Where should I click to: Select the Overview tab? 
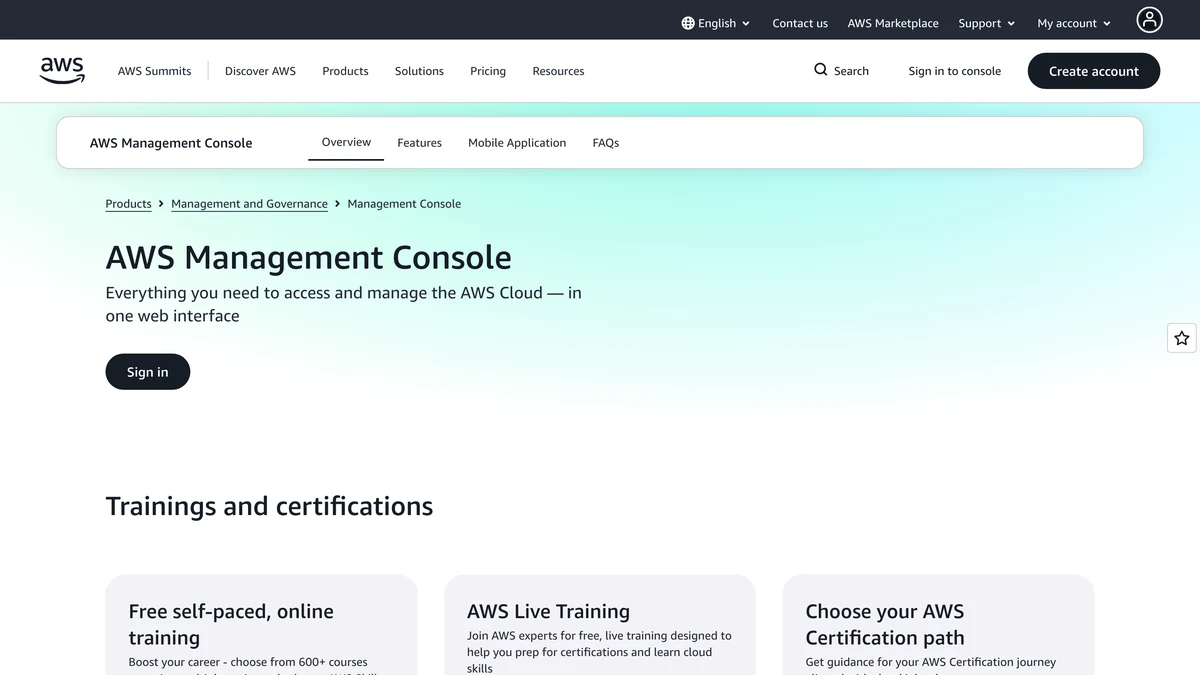click(346, 142)
